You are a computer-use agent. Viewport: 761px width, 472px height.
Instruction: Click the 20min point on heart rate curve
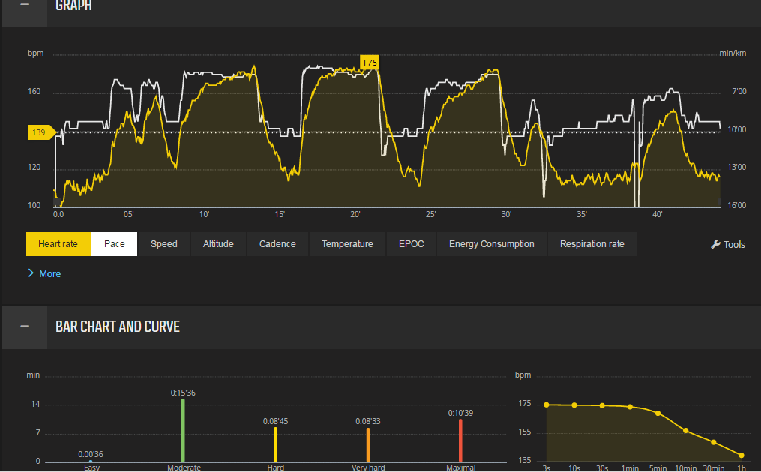point(714,442)
